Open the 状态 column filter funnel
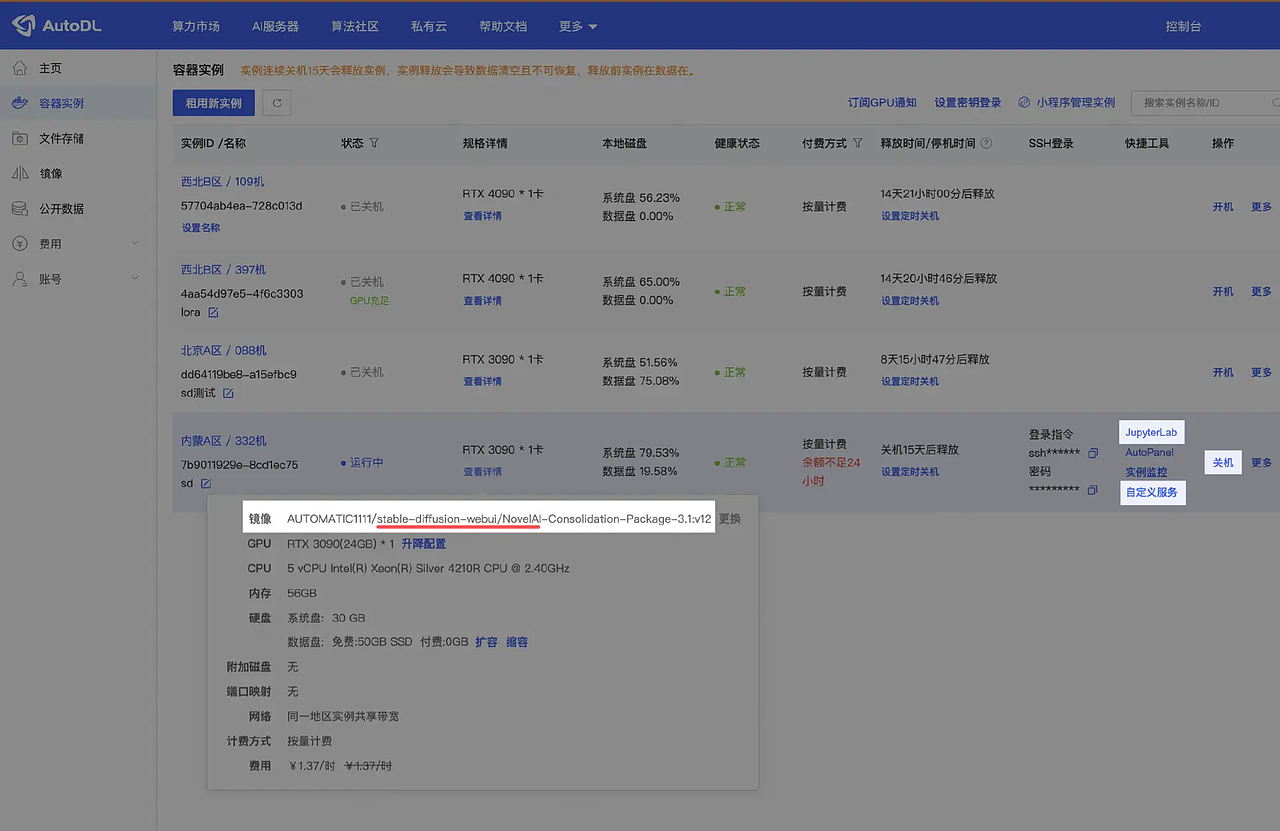The width and height of the screenshot is (1280, 831). [373, 143]
